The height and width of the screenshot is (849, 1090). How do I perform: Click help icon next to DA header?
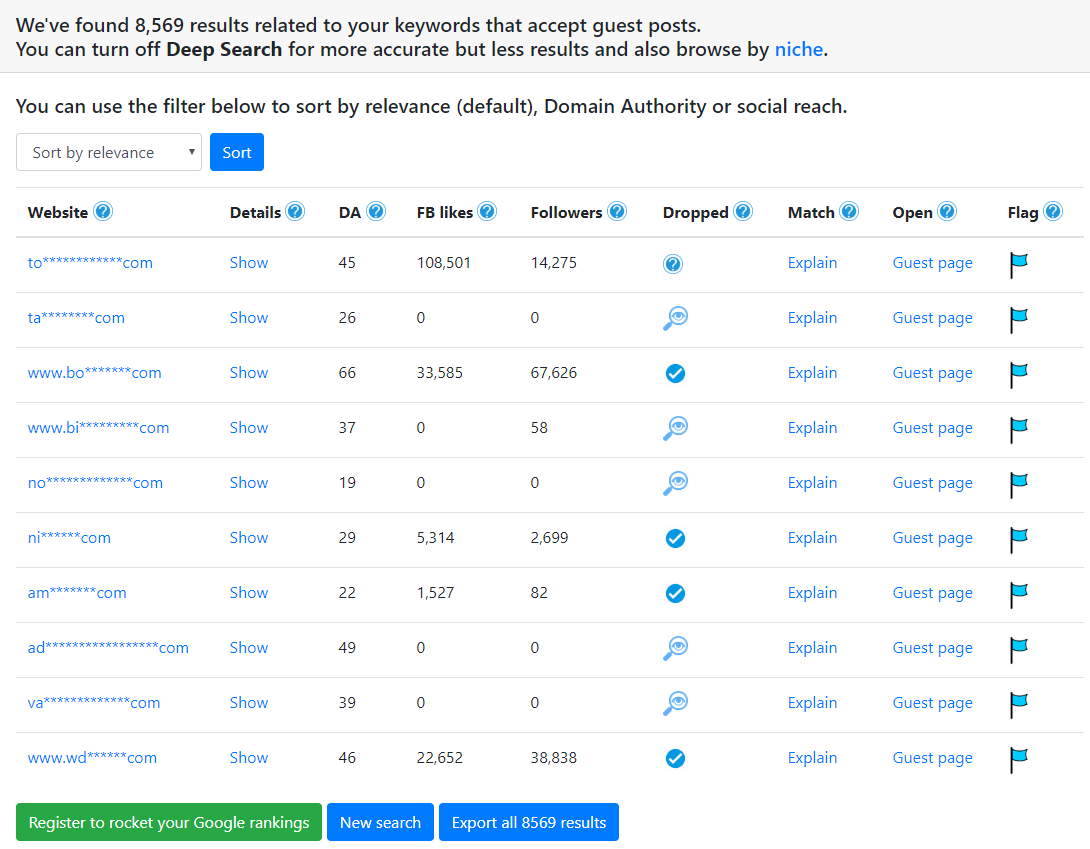[376, 211]
